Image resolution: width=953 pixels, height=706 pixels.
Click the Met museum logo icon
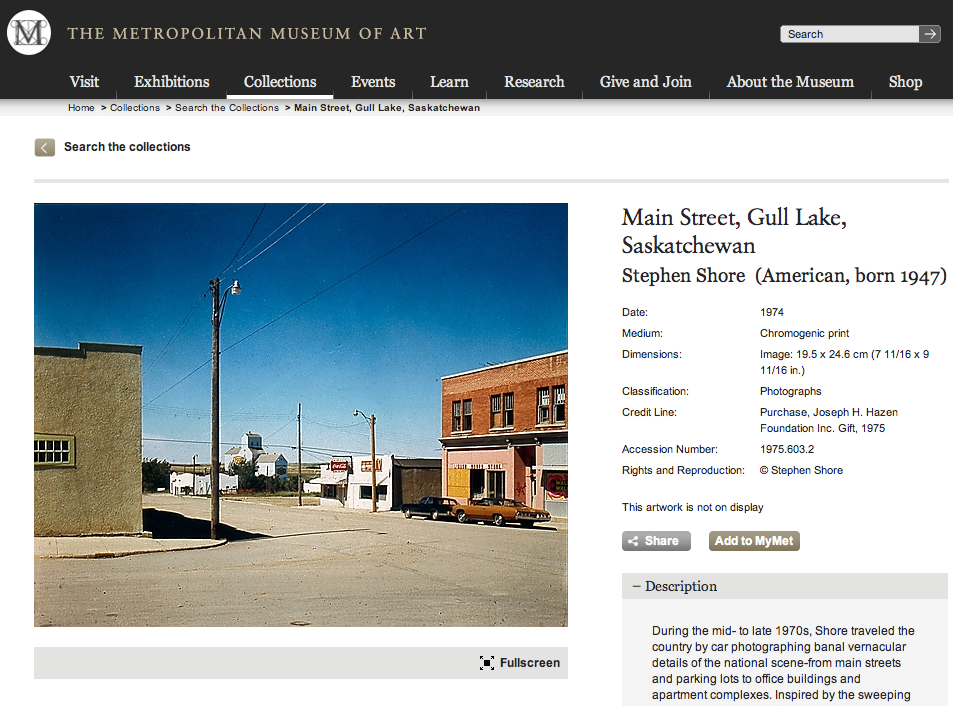(28, 33)
